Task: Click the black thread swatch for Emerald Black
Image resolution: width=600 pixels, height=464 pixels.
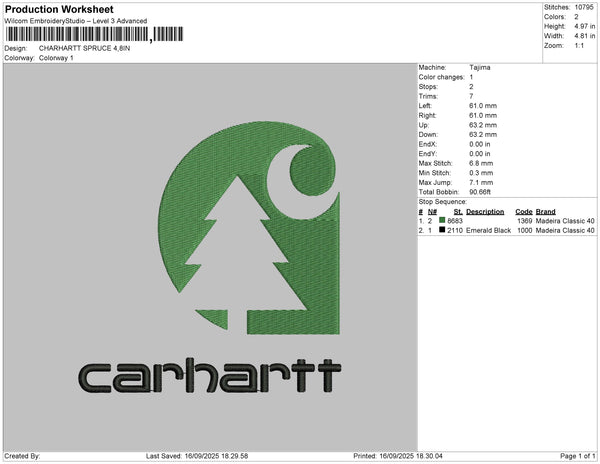Action: (x=442, y=230)
